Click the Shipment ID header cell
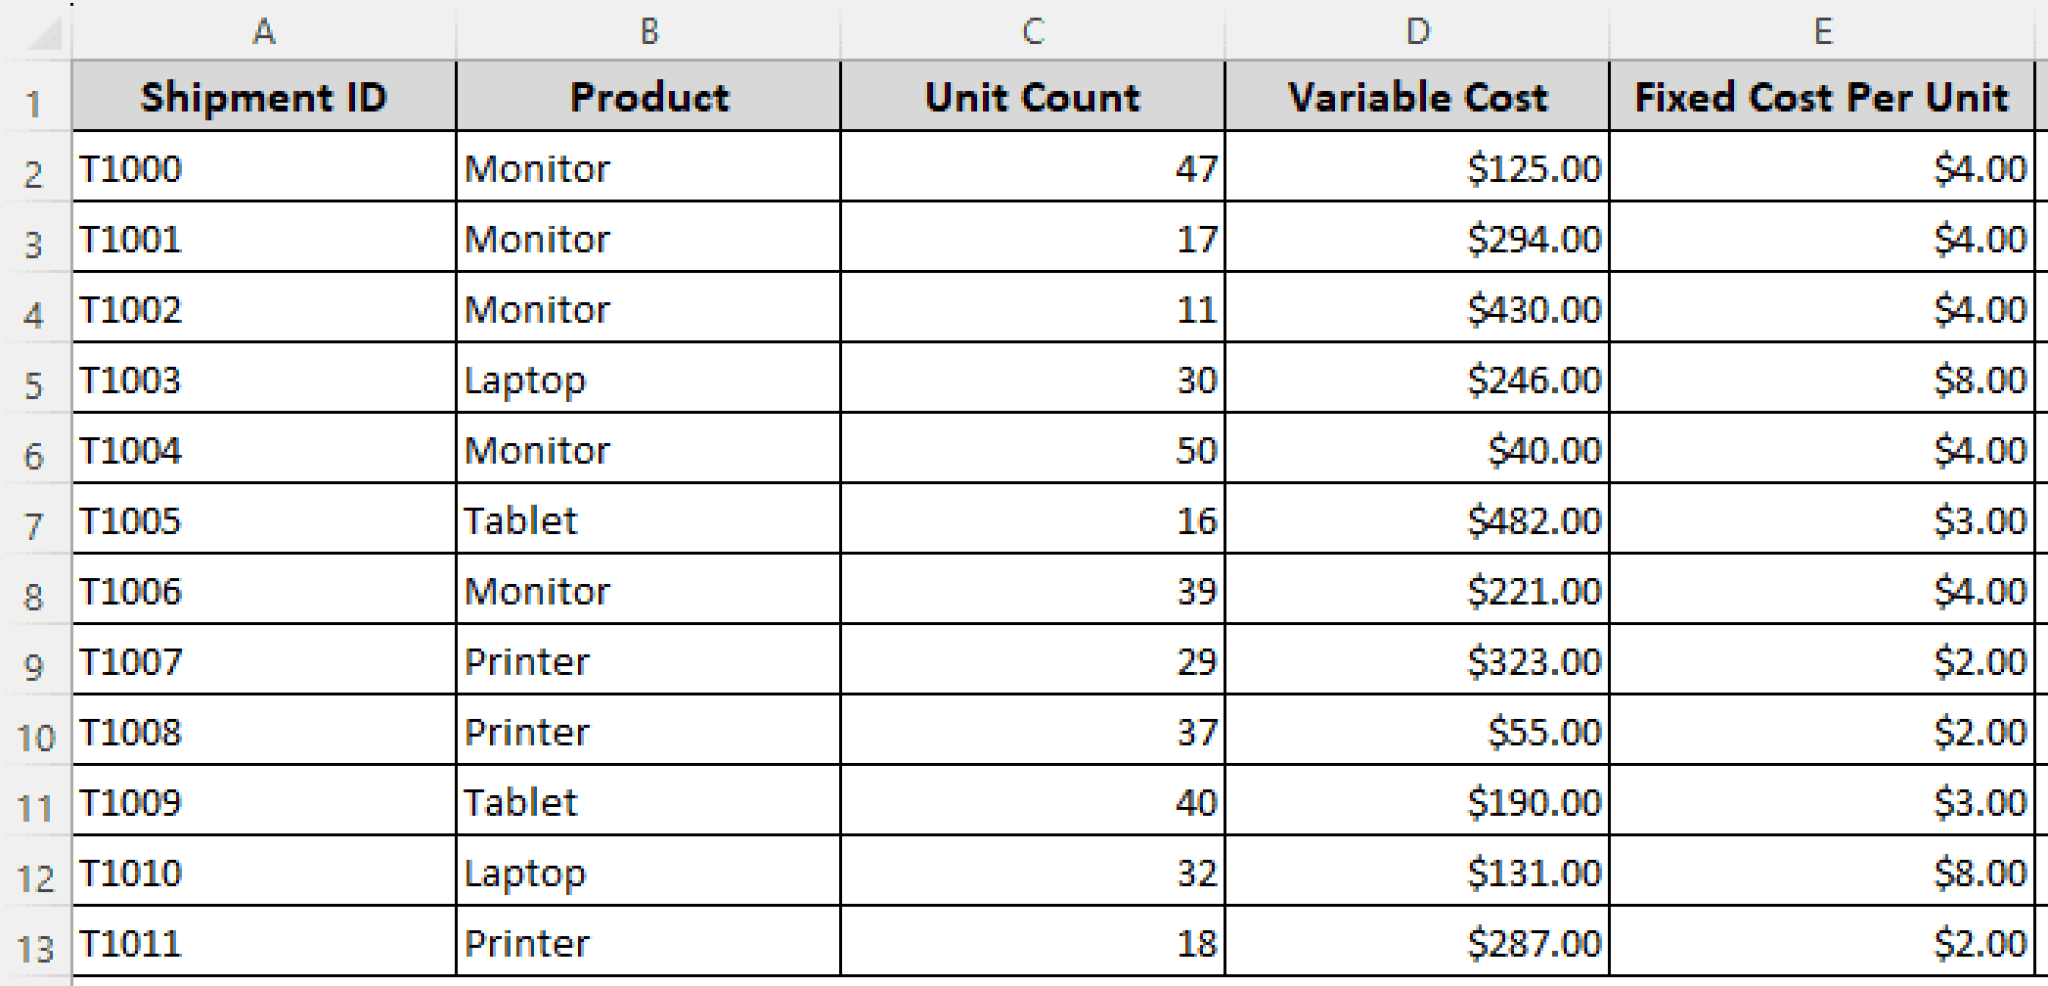The height and width of the screenshot is (986, 2048). point(264,97)
